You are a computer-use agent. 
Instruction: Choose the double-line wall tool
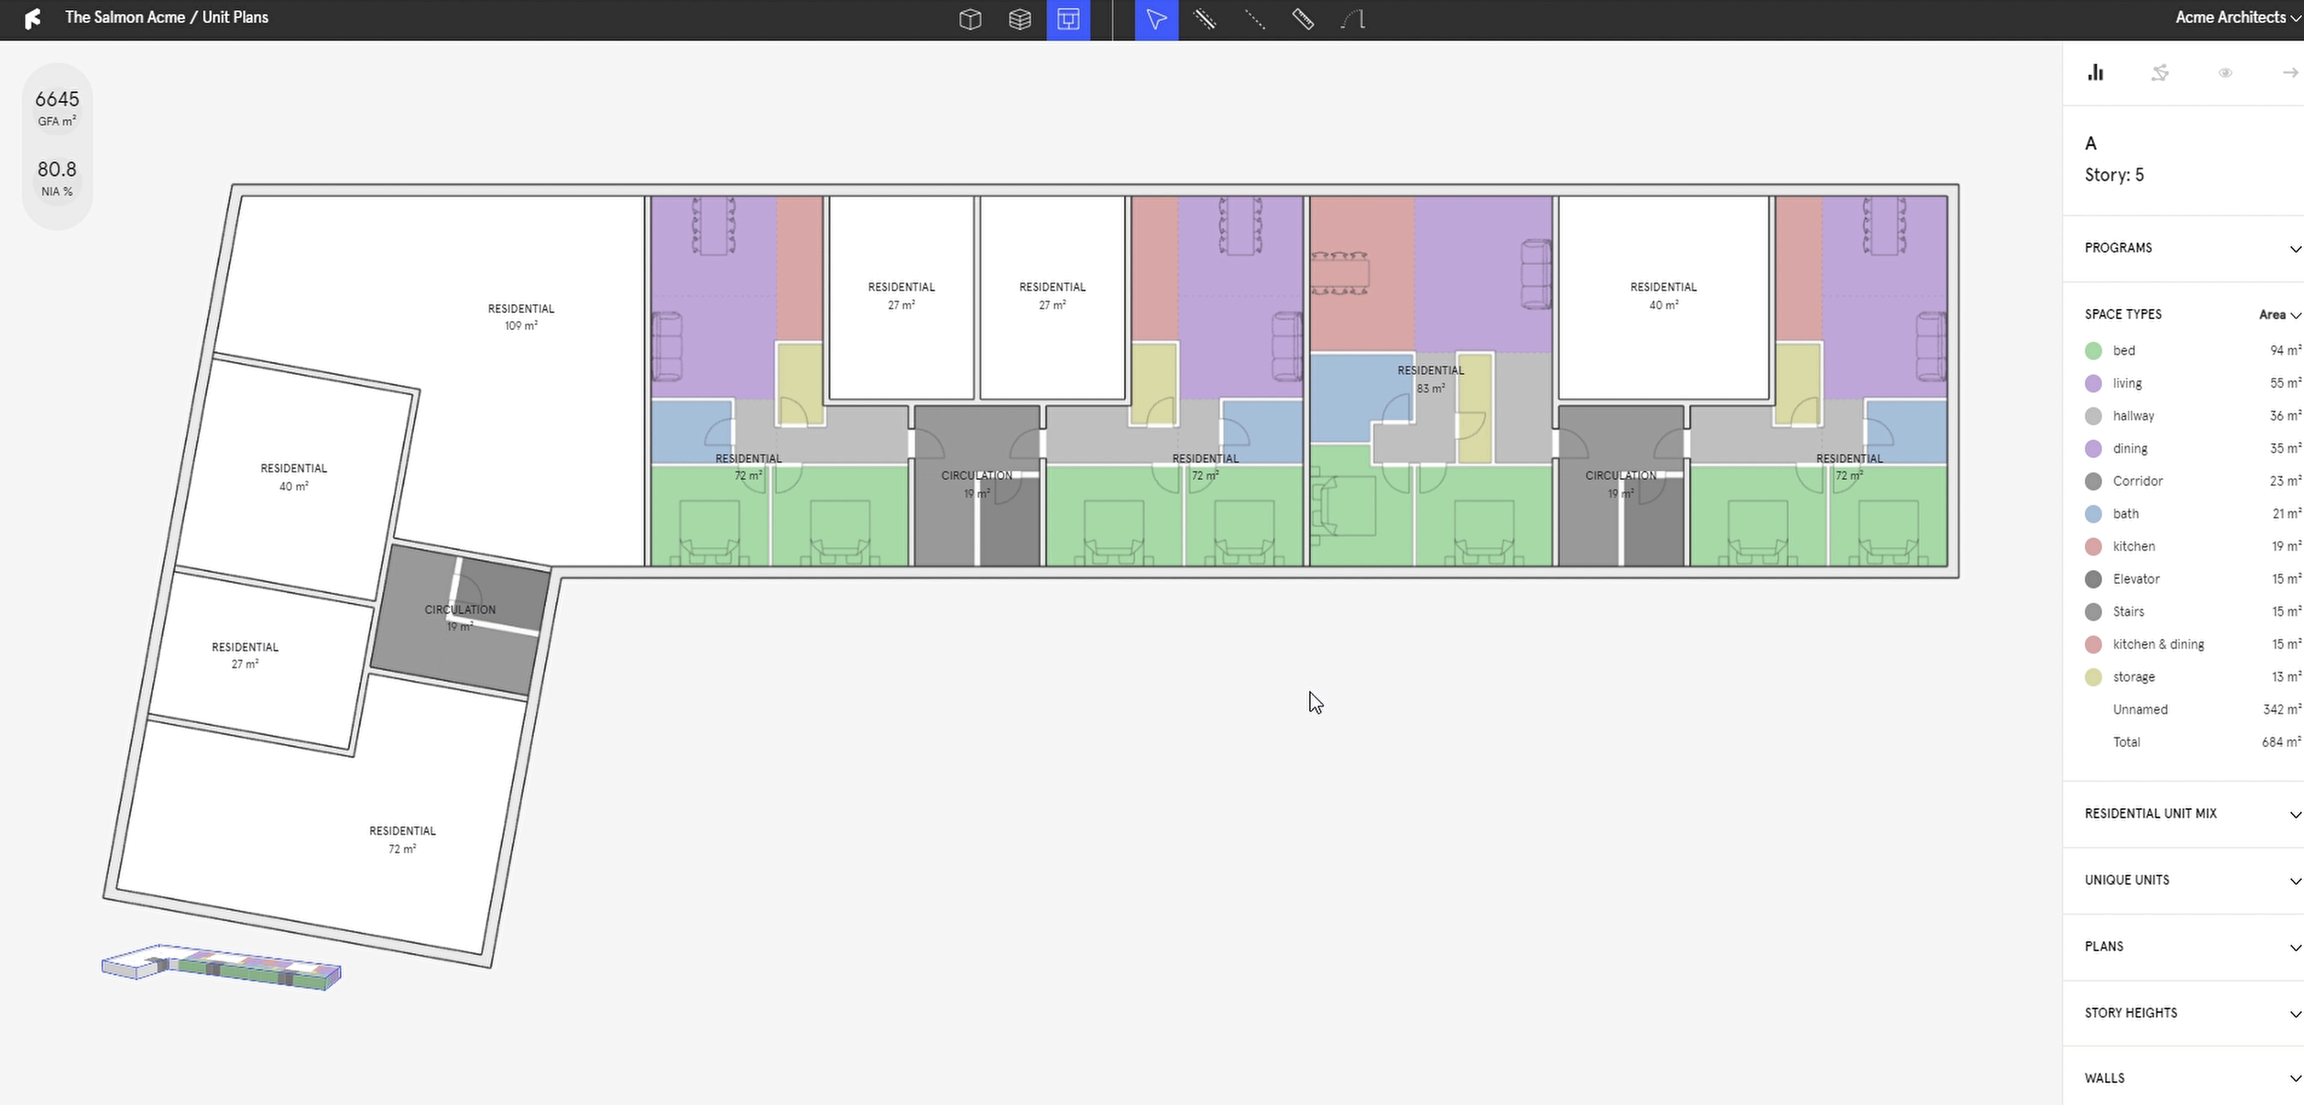(1205, 19)
